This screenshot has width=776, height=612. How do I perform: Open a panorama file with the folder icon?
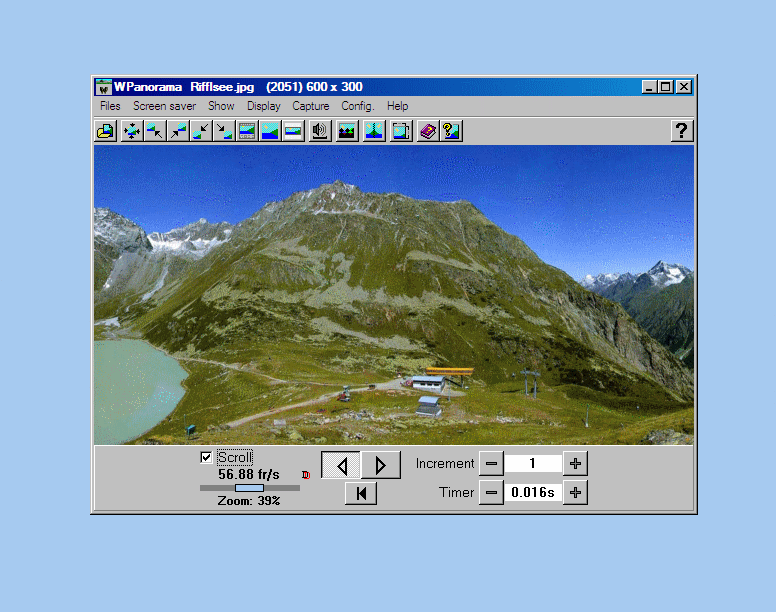click(105, 131)
